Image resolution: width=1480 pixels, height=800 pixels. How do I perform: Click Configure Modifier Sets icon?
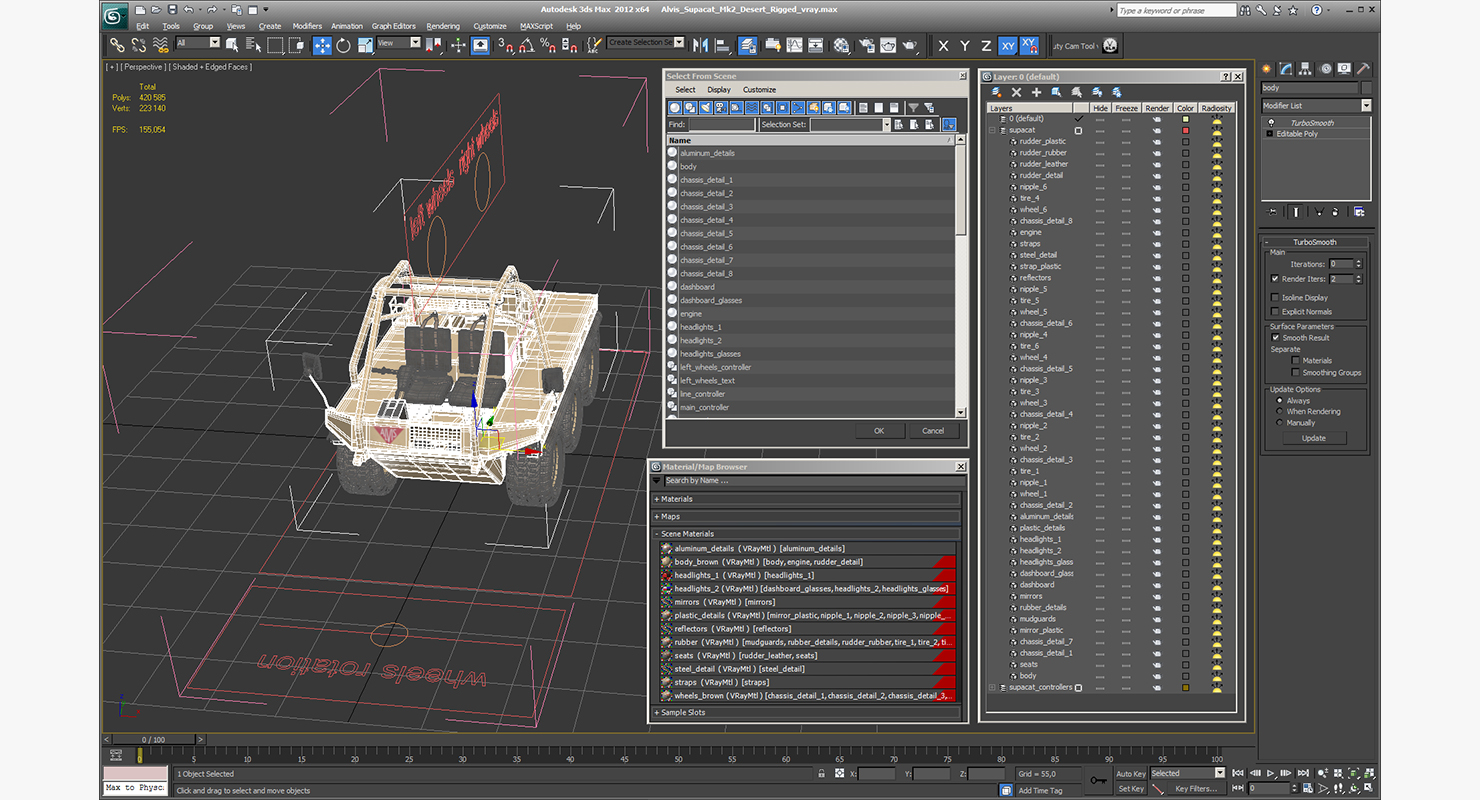[x=1359, y=212]
